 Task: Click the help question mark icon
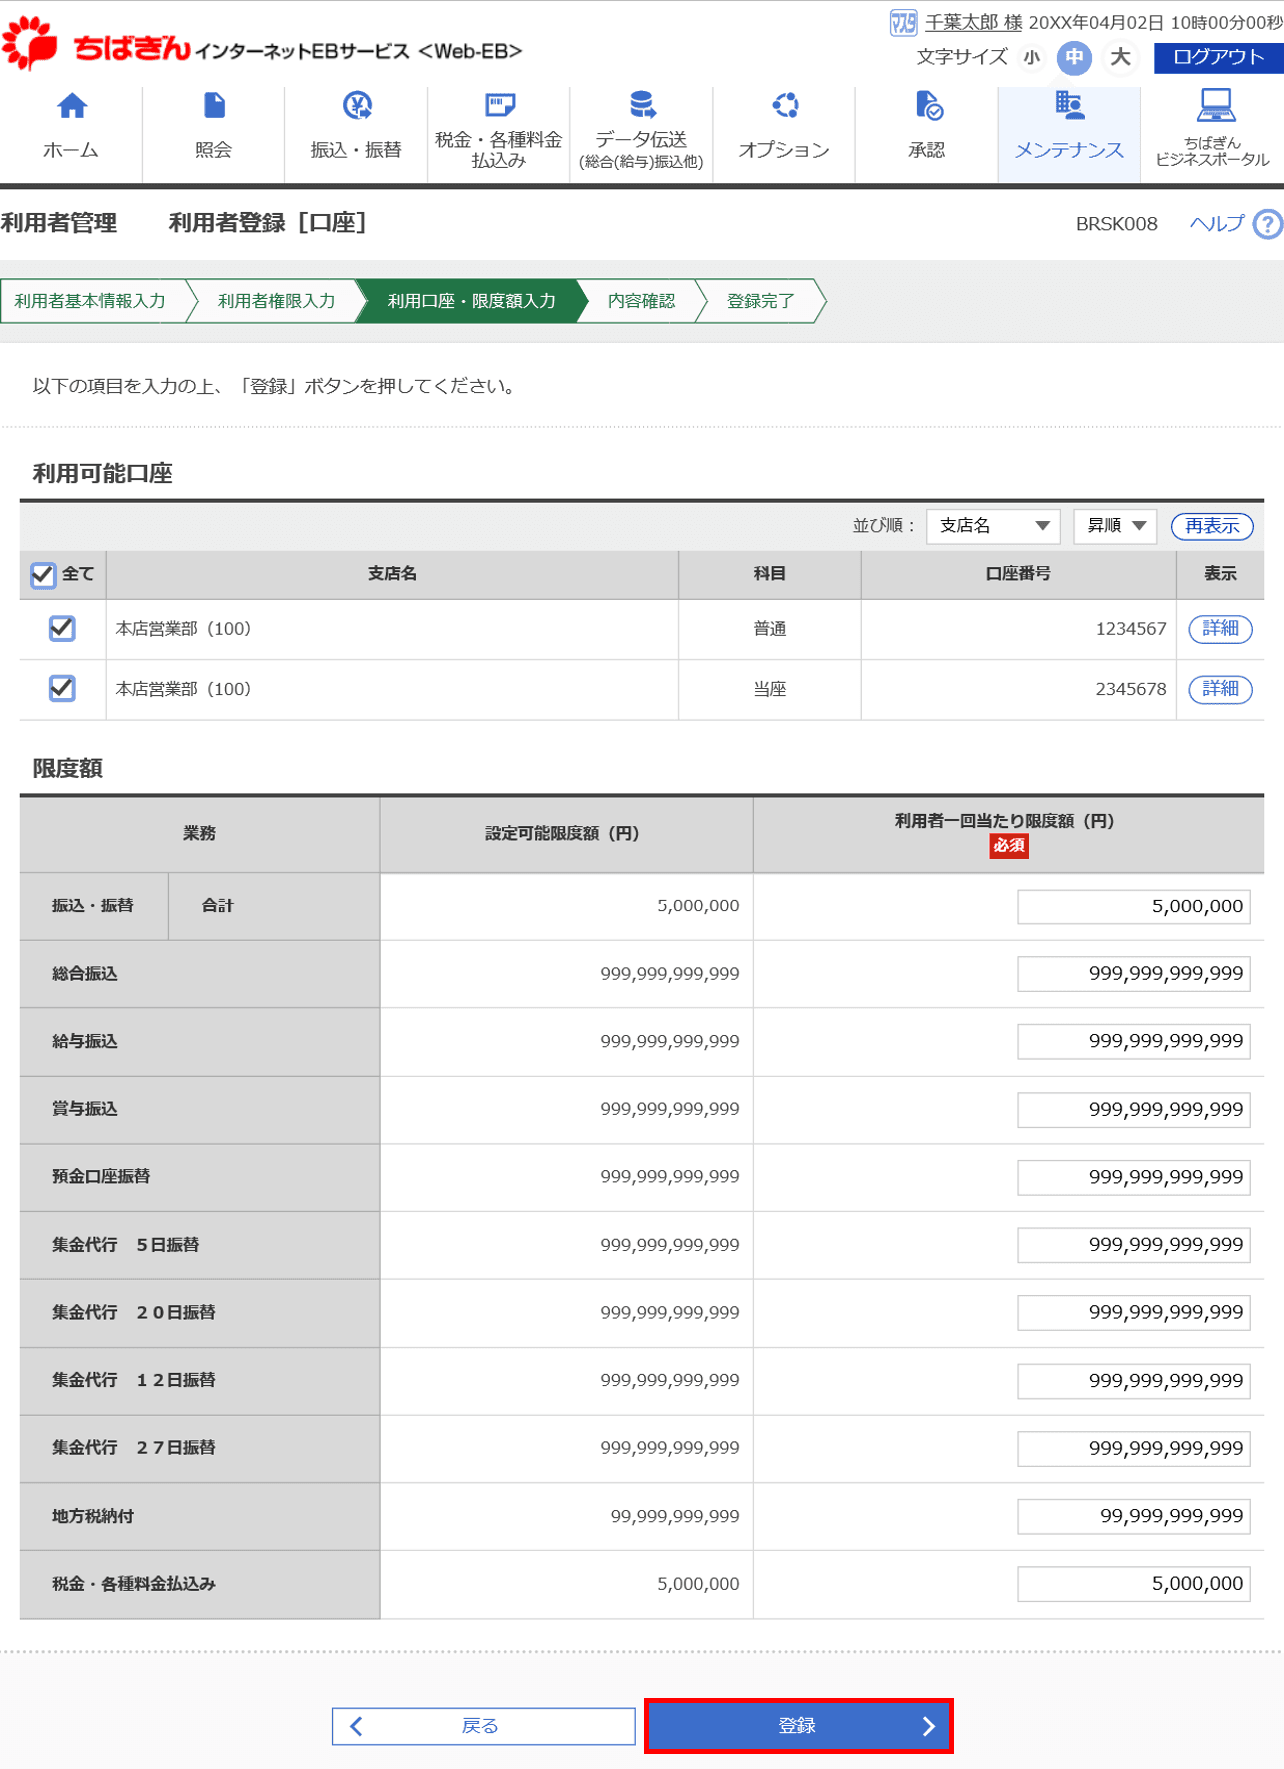[x=1267, y=224]
